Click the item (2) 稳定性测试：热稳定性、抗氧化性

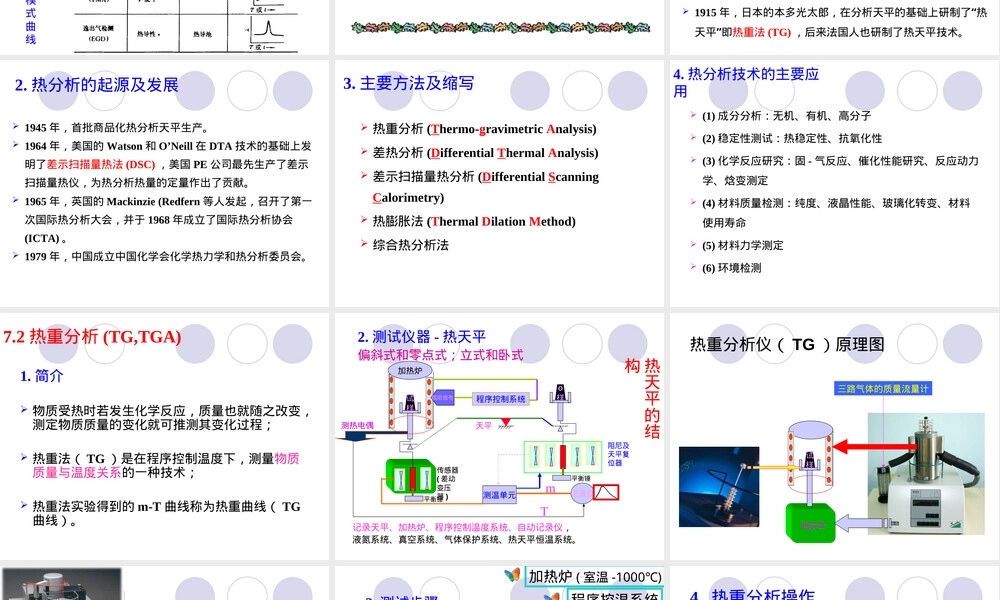pyautogui.click(x=792, y=138)
